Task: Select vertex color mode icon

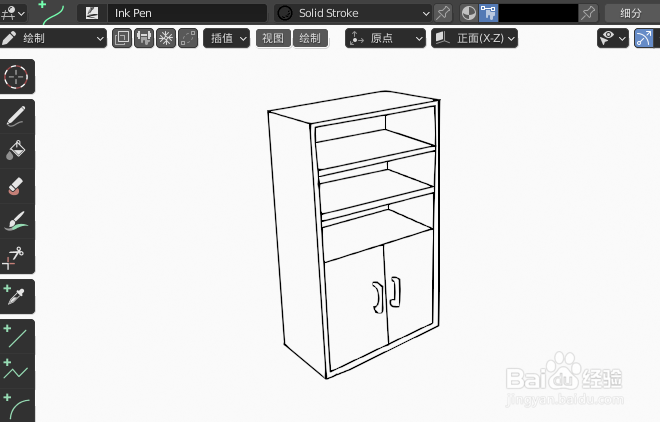Action: coord(488,13)
